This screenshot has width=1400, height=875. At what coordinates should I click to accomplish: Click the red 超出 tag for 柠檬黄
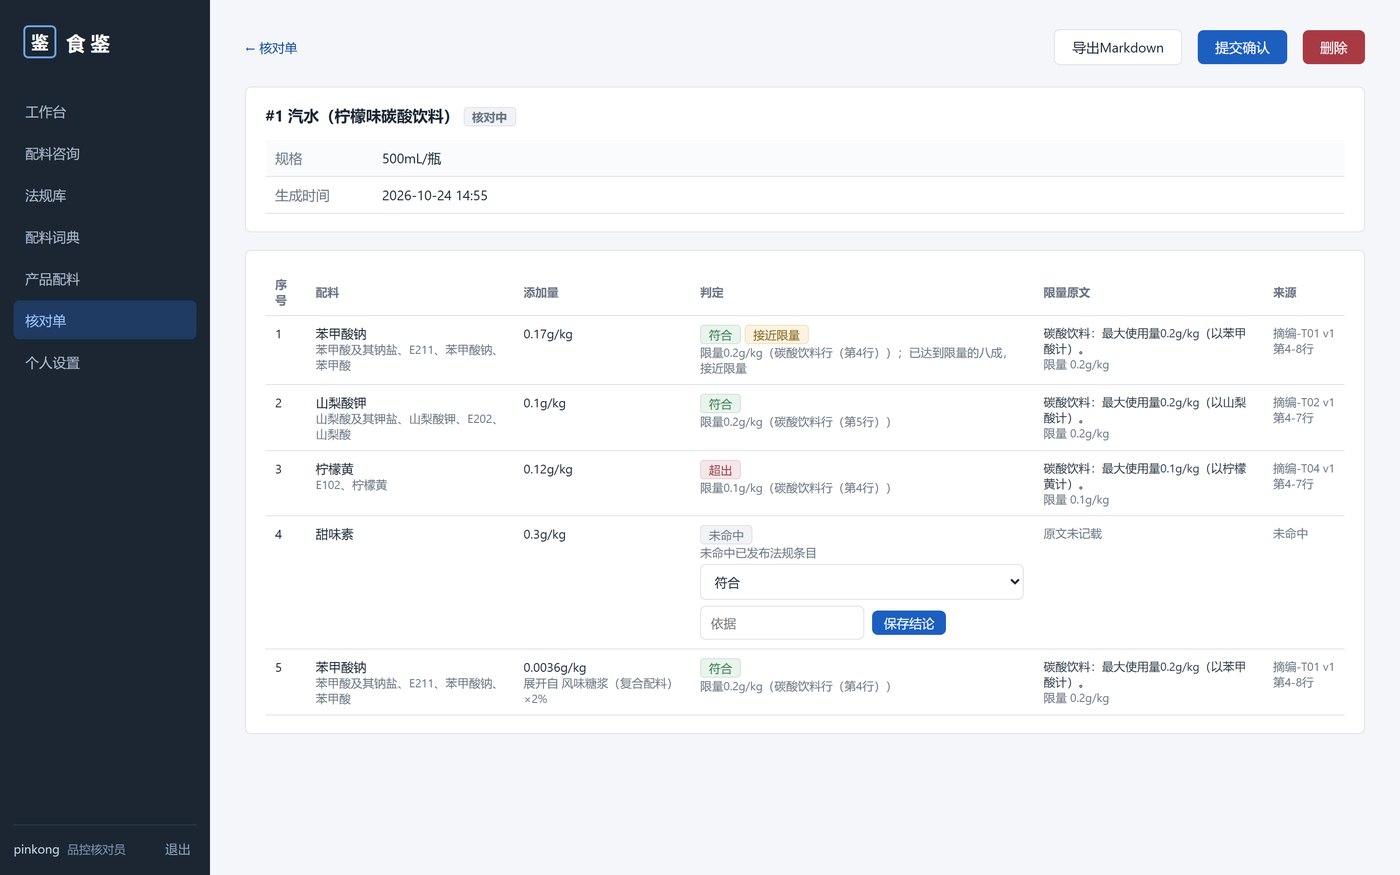[720, 470]
